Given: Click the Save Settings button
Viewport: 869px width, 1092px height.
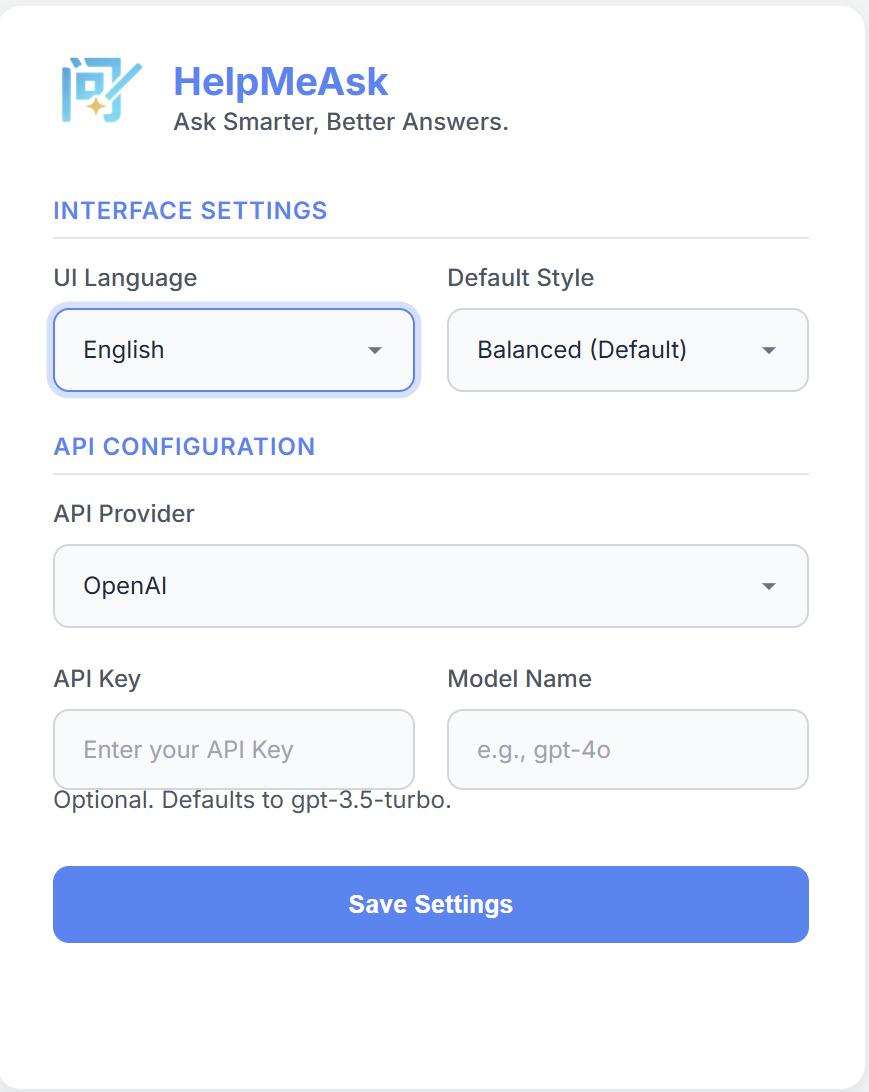Looking at the screenshot, I should (x=431, y=904).
